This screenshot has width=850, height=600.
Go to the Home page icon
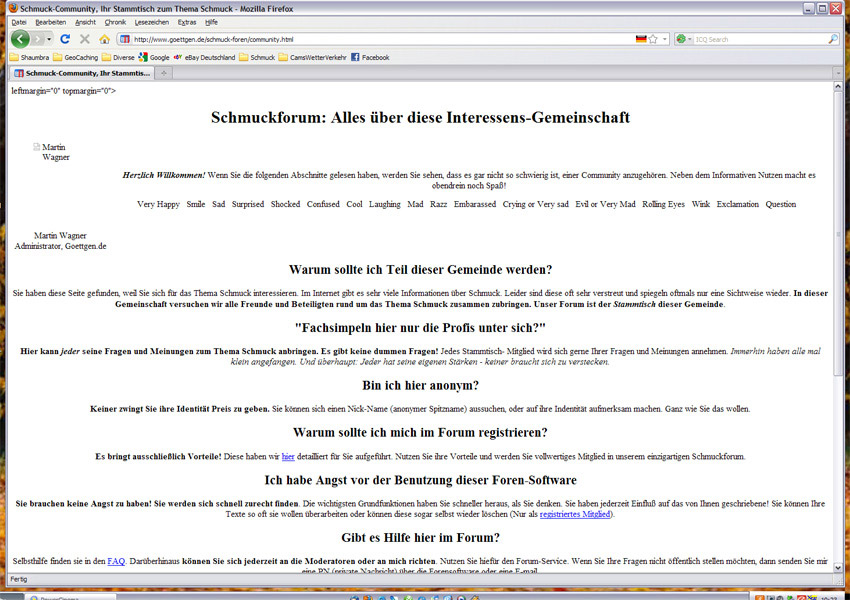click(x=104, y=39)
